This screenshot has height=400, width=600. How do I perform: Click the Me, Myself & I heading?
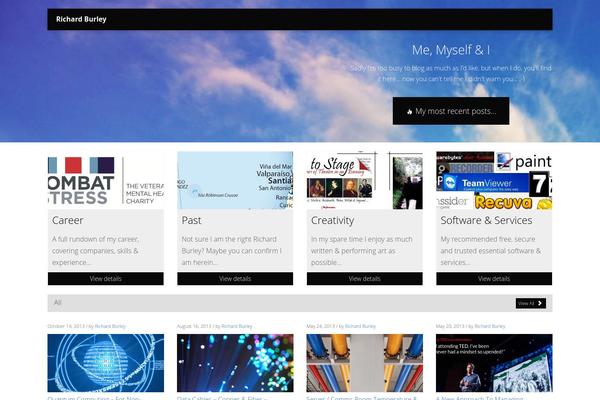(451, 50)
